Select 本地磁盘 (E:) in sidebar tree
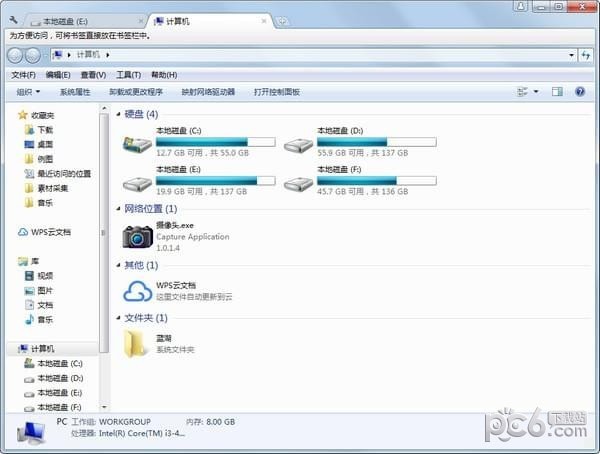600x454 pixels. click(x=53, y=393)
